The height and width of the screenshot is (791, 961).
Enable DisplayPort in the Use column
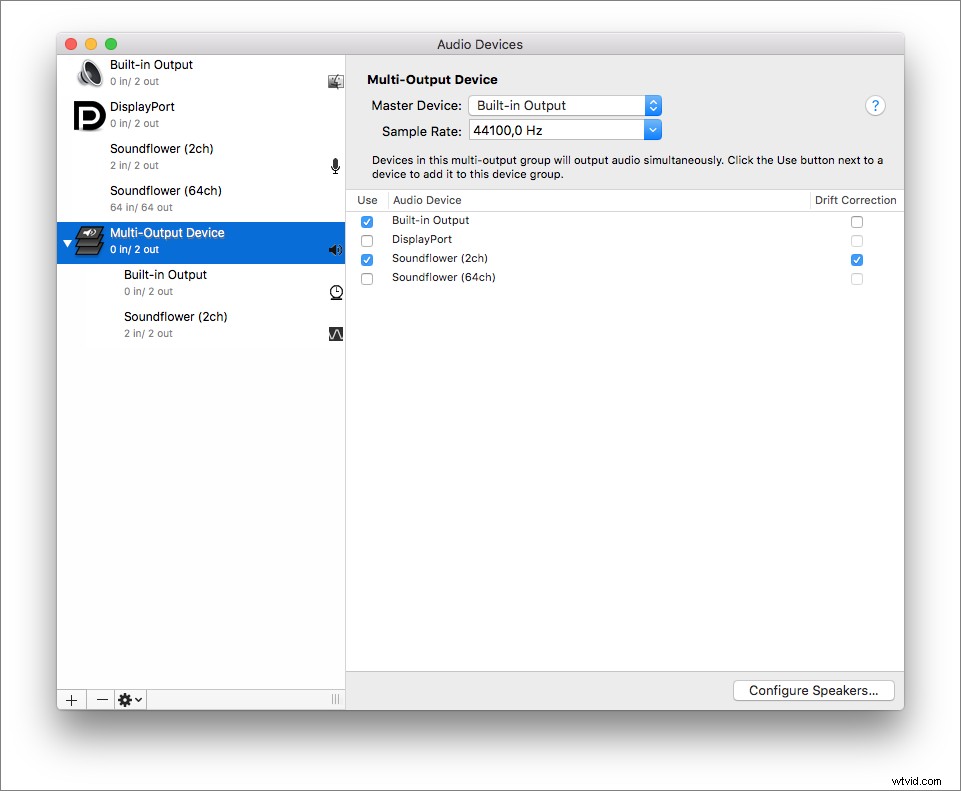[x=367, y=240]
